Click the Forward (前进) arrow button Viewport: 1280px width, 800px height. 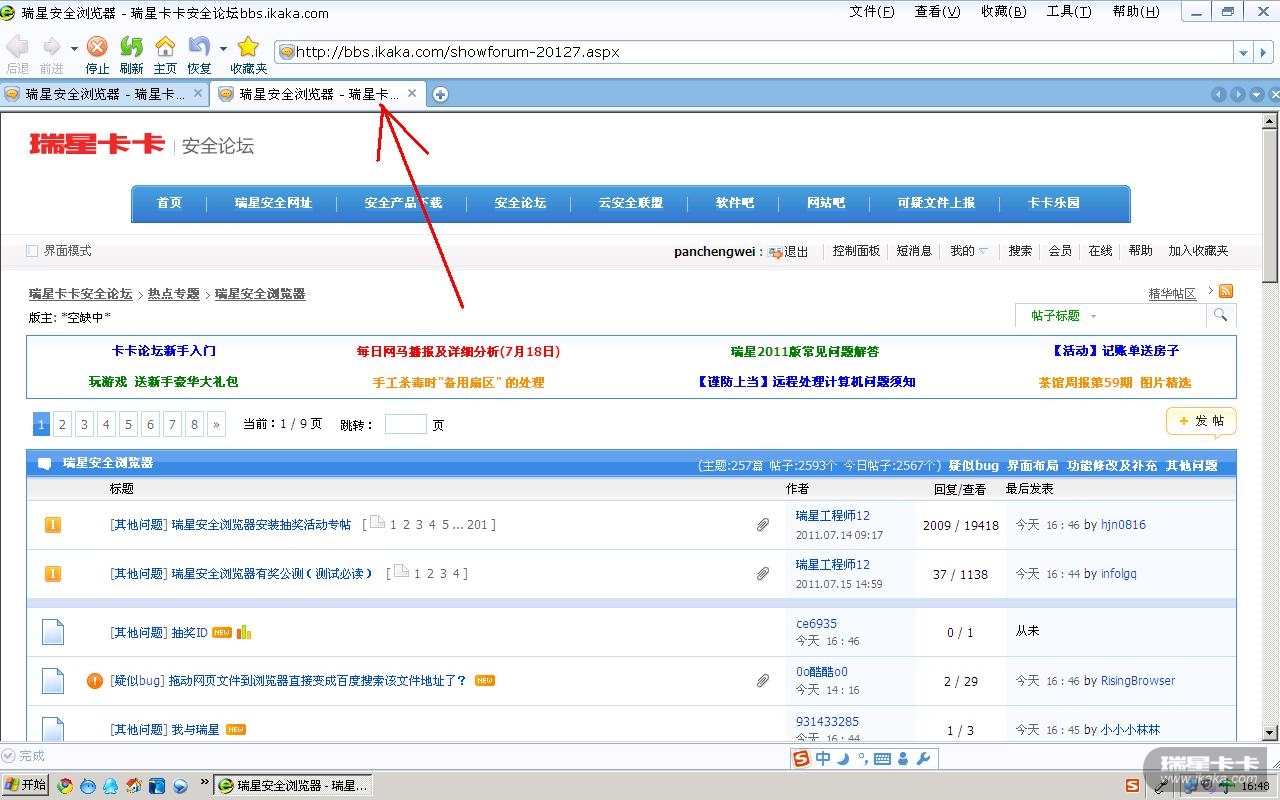point(51,47)
